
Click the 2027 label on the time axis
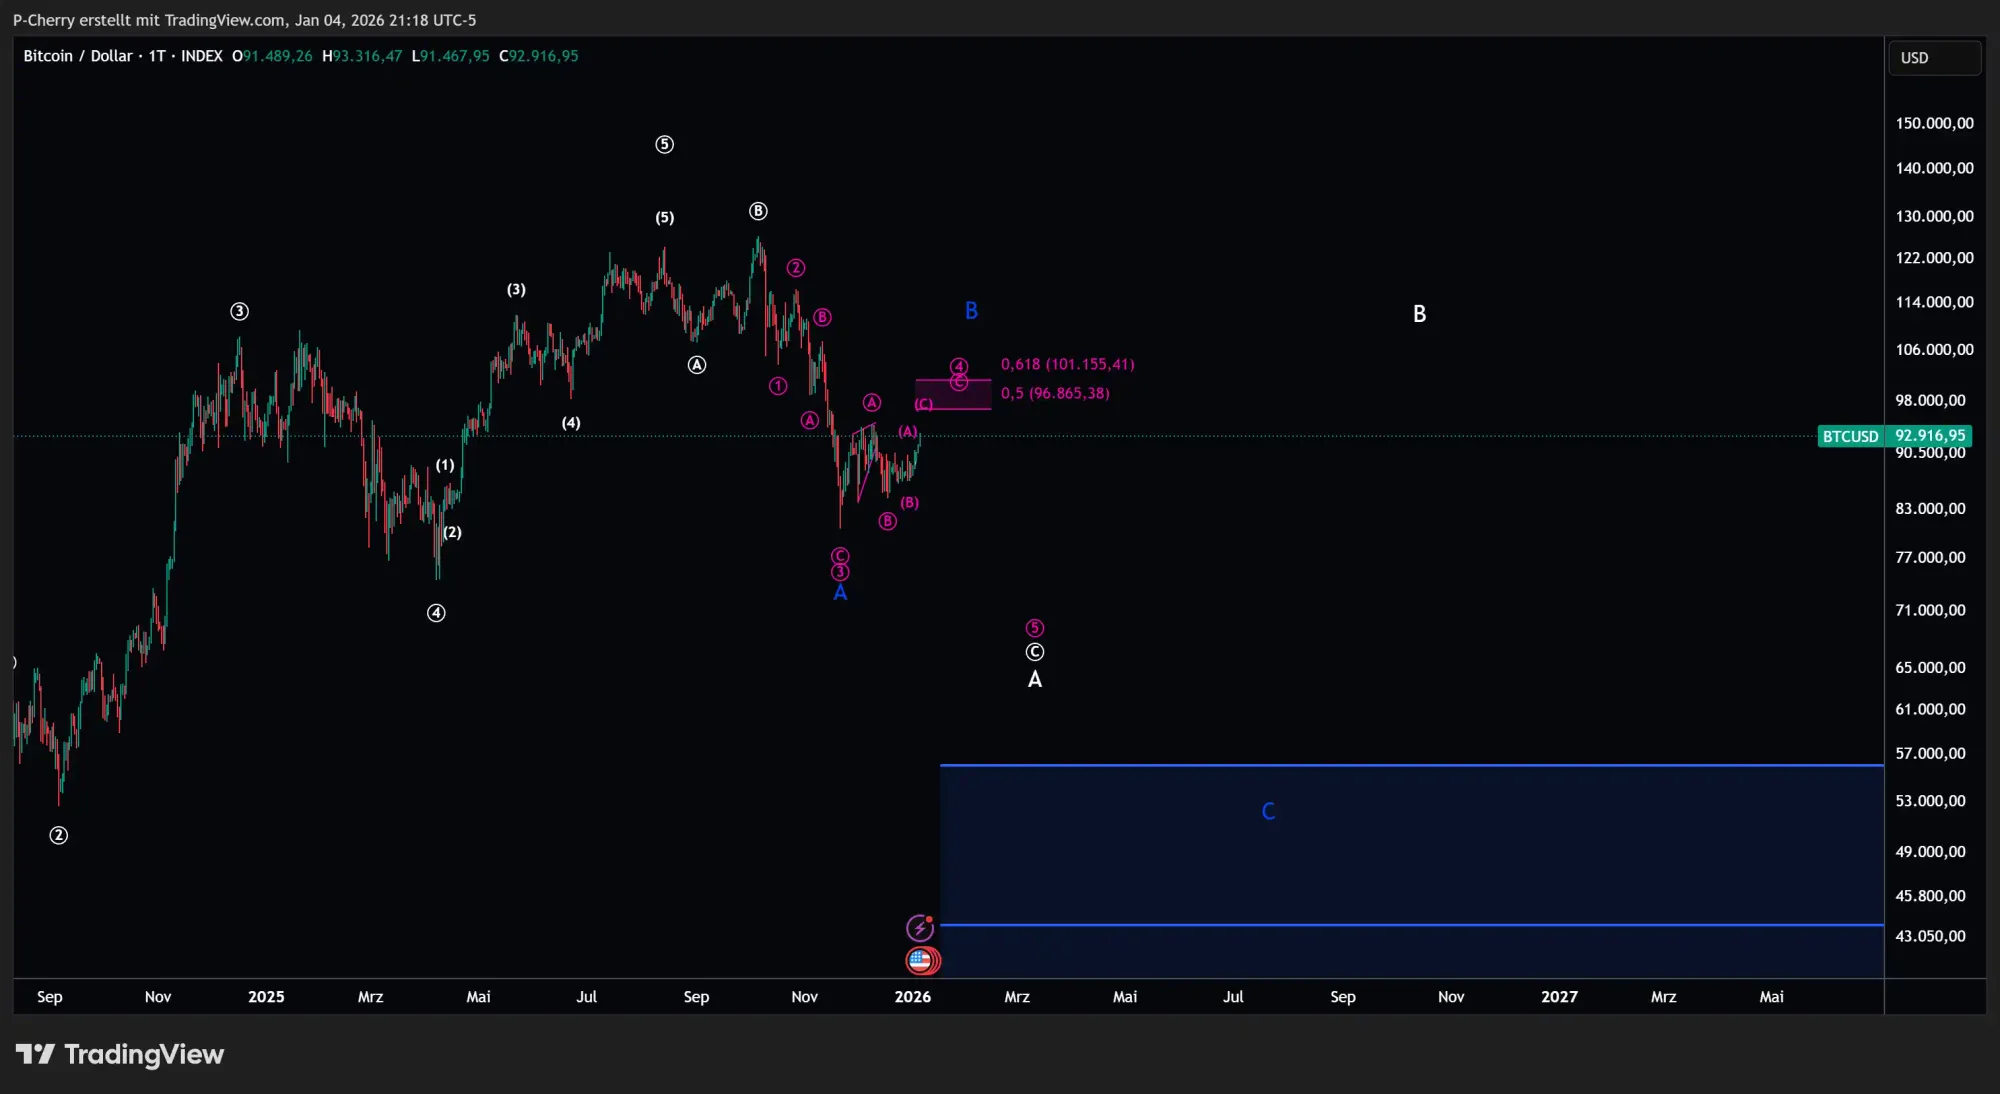click(x=1560, y=997)
